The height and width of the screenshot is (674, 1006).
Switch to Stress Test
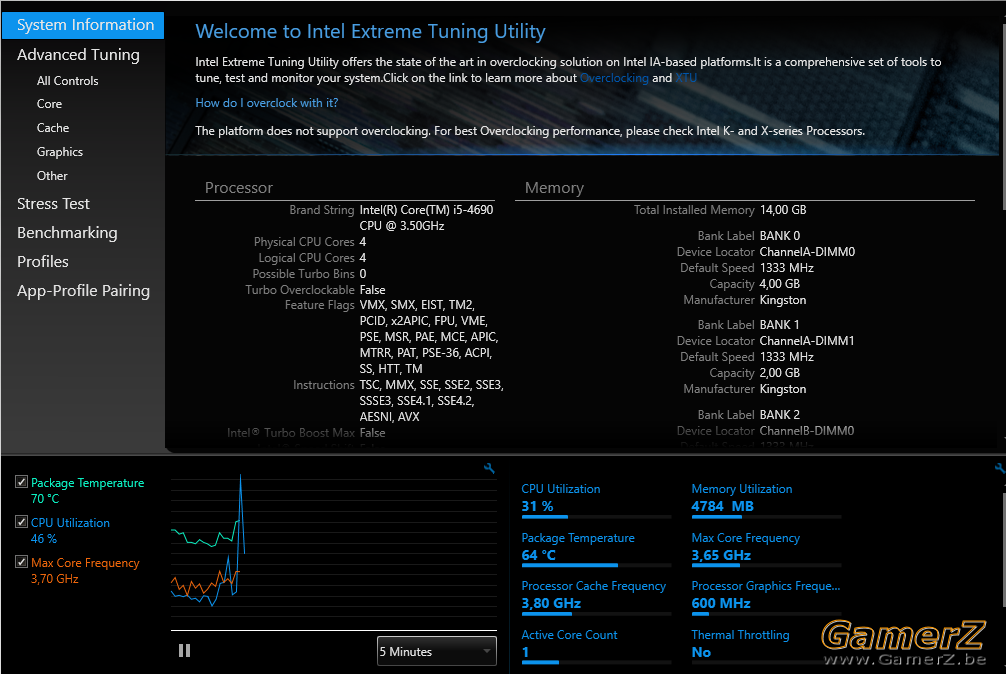53,204
